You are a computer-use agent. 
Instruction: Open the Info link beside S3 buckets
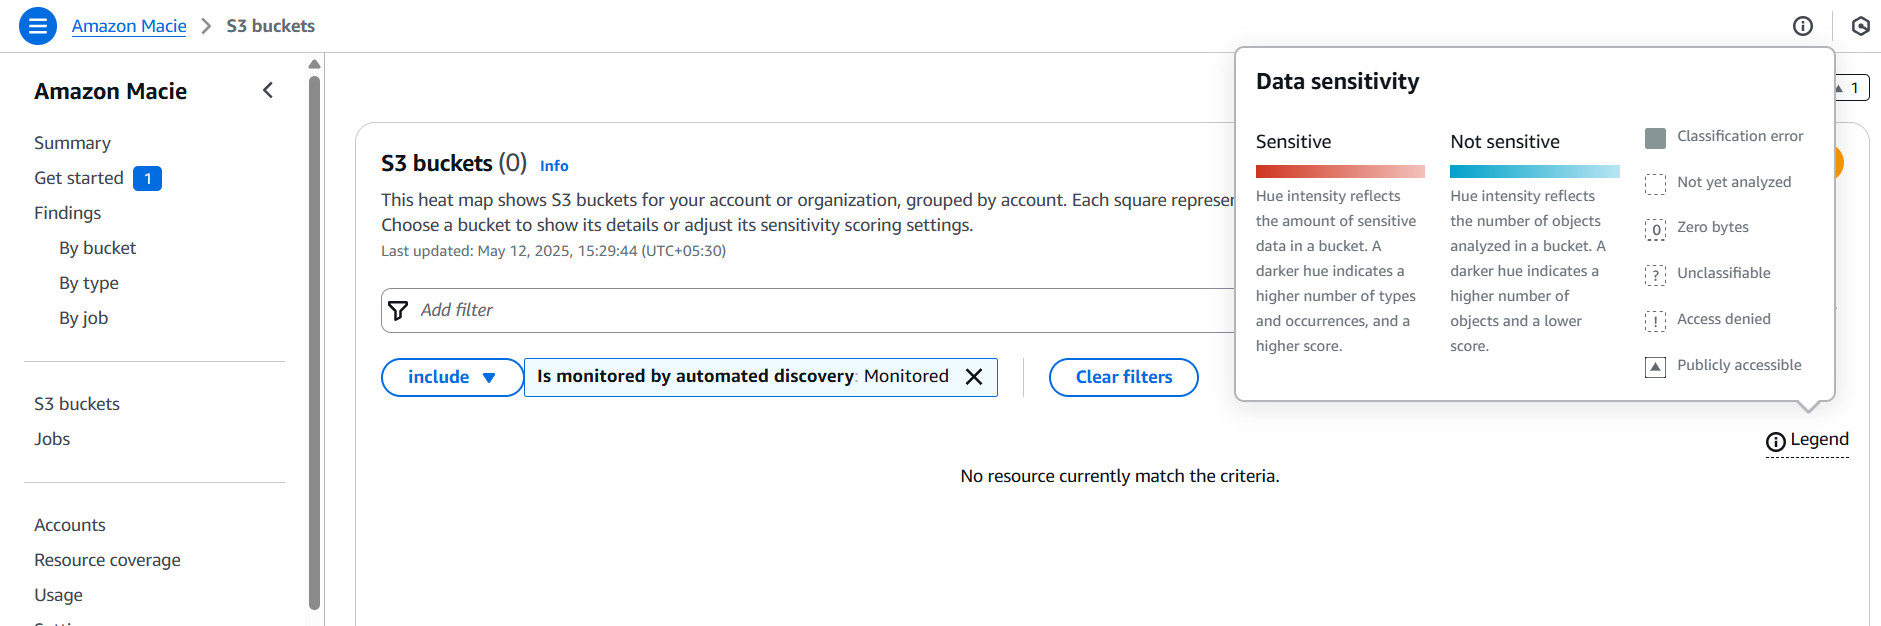coord(554,166)
